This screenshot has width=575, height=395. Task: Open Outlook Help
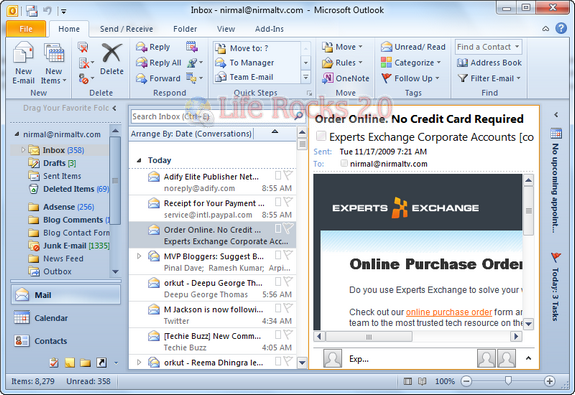pyautogui.click(x=561, y=28)
